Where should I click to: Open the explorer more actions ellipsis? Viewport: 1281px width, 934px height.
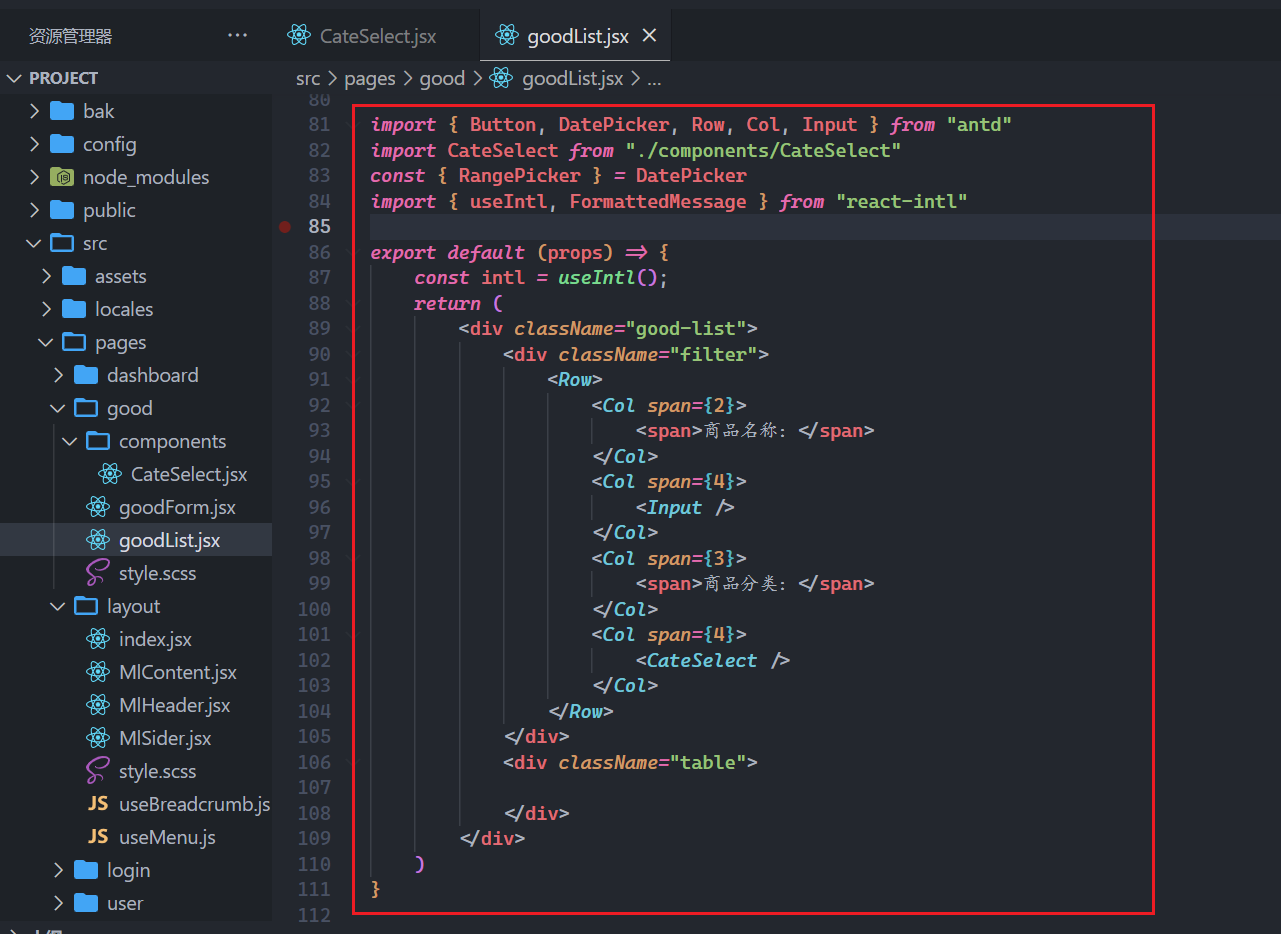[x=237, y=36]
